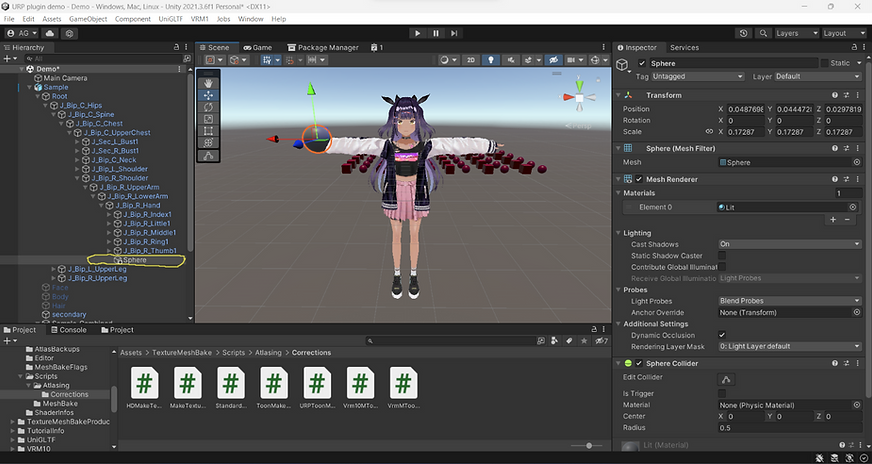Open the GameObject menu

point(88,19)
